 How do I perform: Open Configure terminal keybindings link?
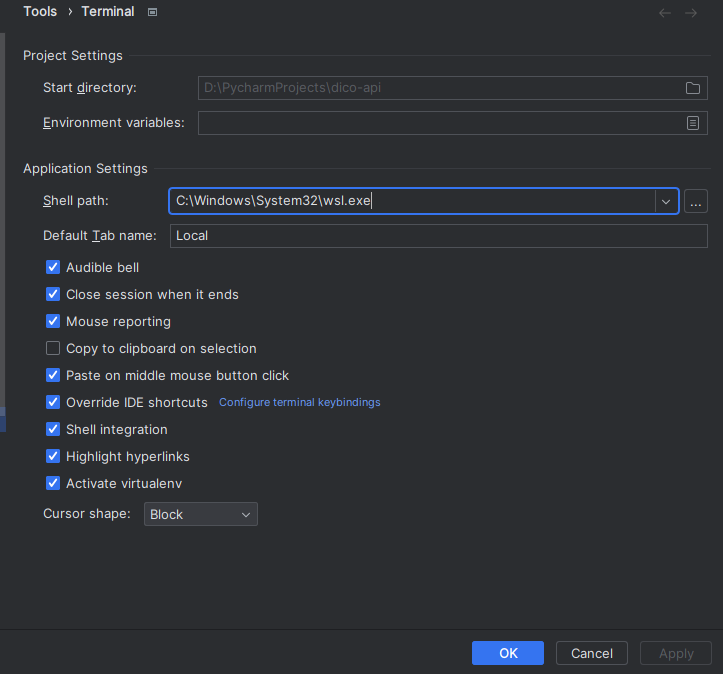coord(300,402)
